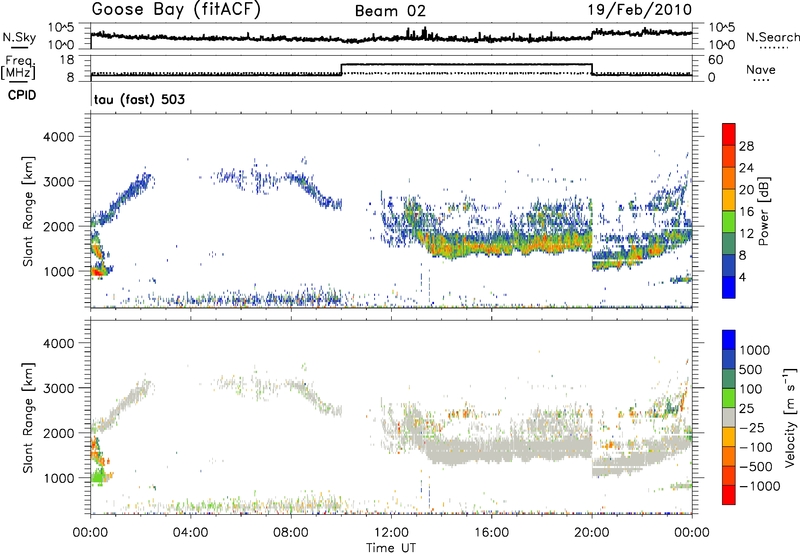This screenshot has width=800, height=554.
Task: Click the '28' tick on Power colorbar
Action: coord(746,146)
